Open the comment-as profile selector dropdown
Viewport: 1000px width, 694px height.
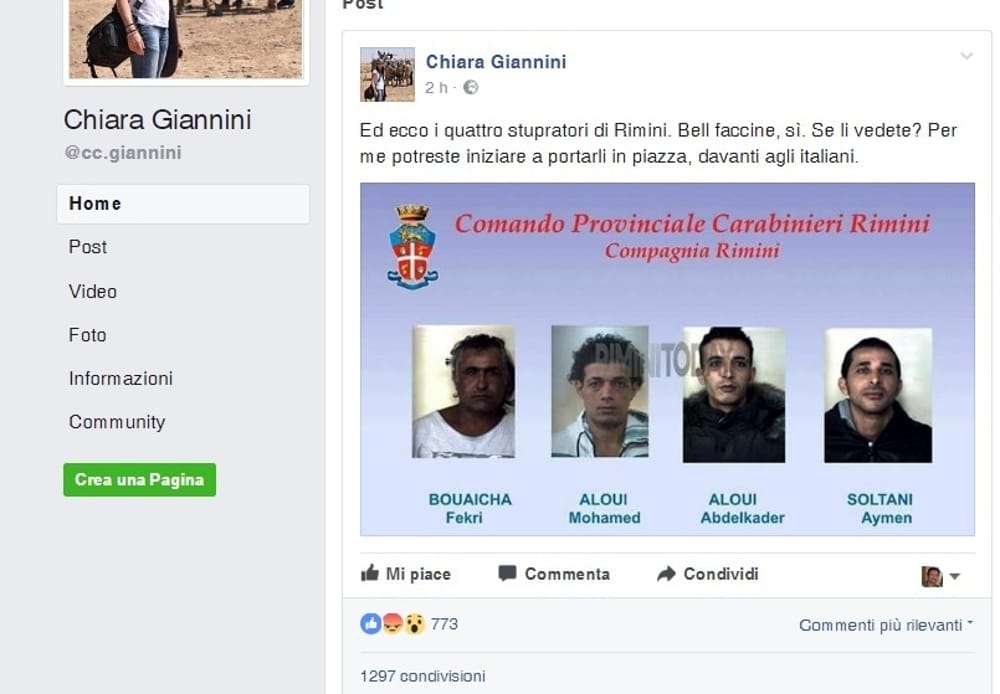click(x=941, y=576)
